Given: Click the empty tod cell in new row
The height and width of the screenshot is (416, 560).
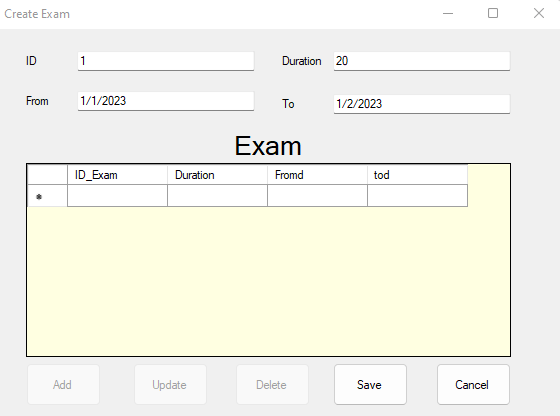Looking at the screenshot, I should click(x=418, y=196).
